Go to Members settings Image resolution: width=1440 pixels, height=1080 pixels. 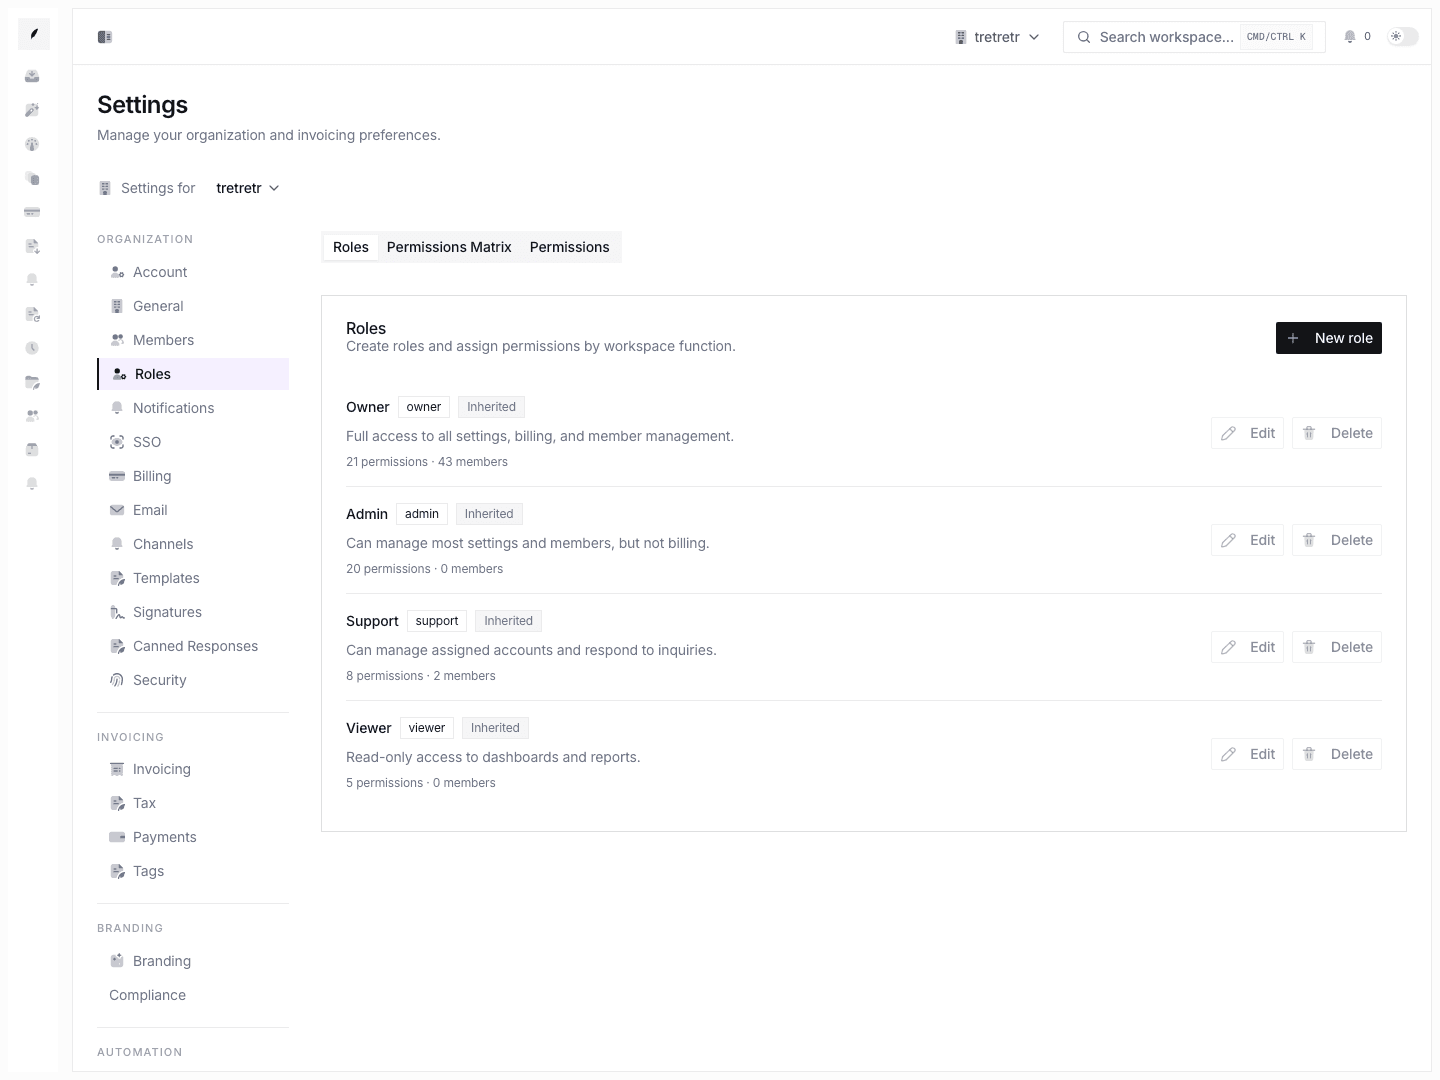pyautogui.click(x=193, y=340)
